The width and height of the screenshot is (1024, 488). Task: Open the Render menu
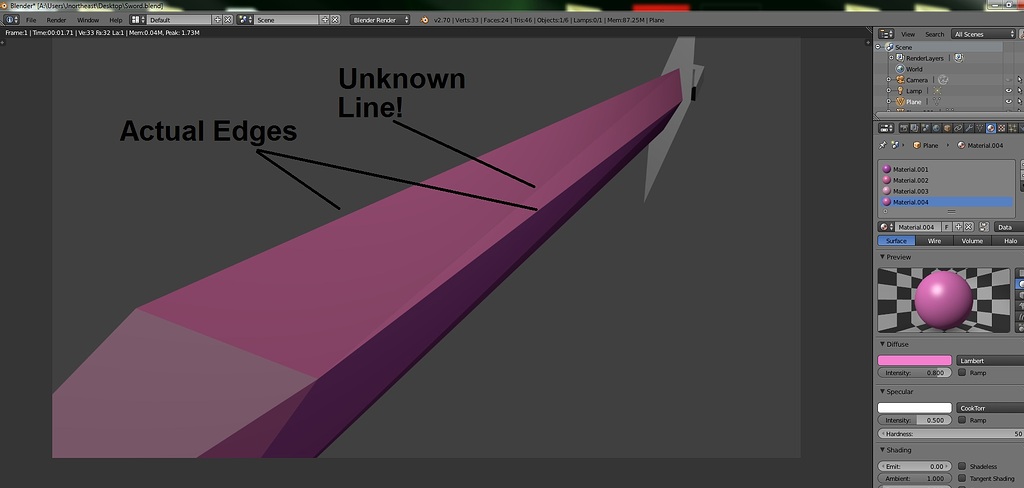pyautogui.click(x=56, y=20)
